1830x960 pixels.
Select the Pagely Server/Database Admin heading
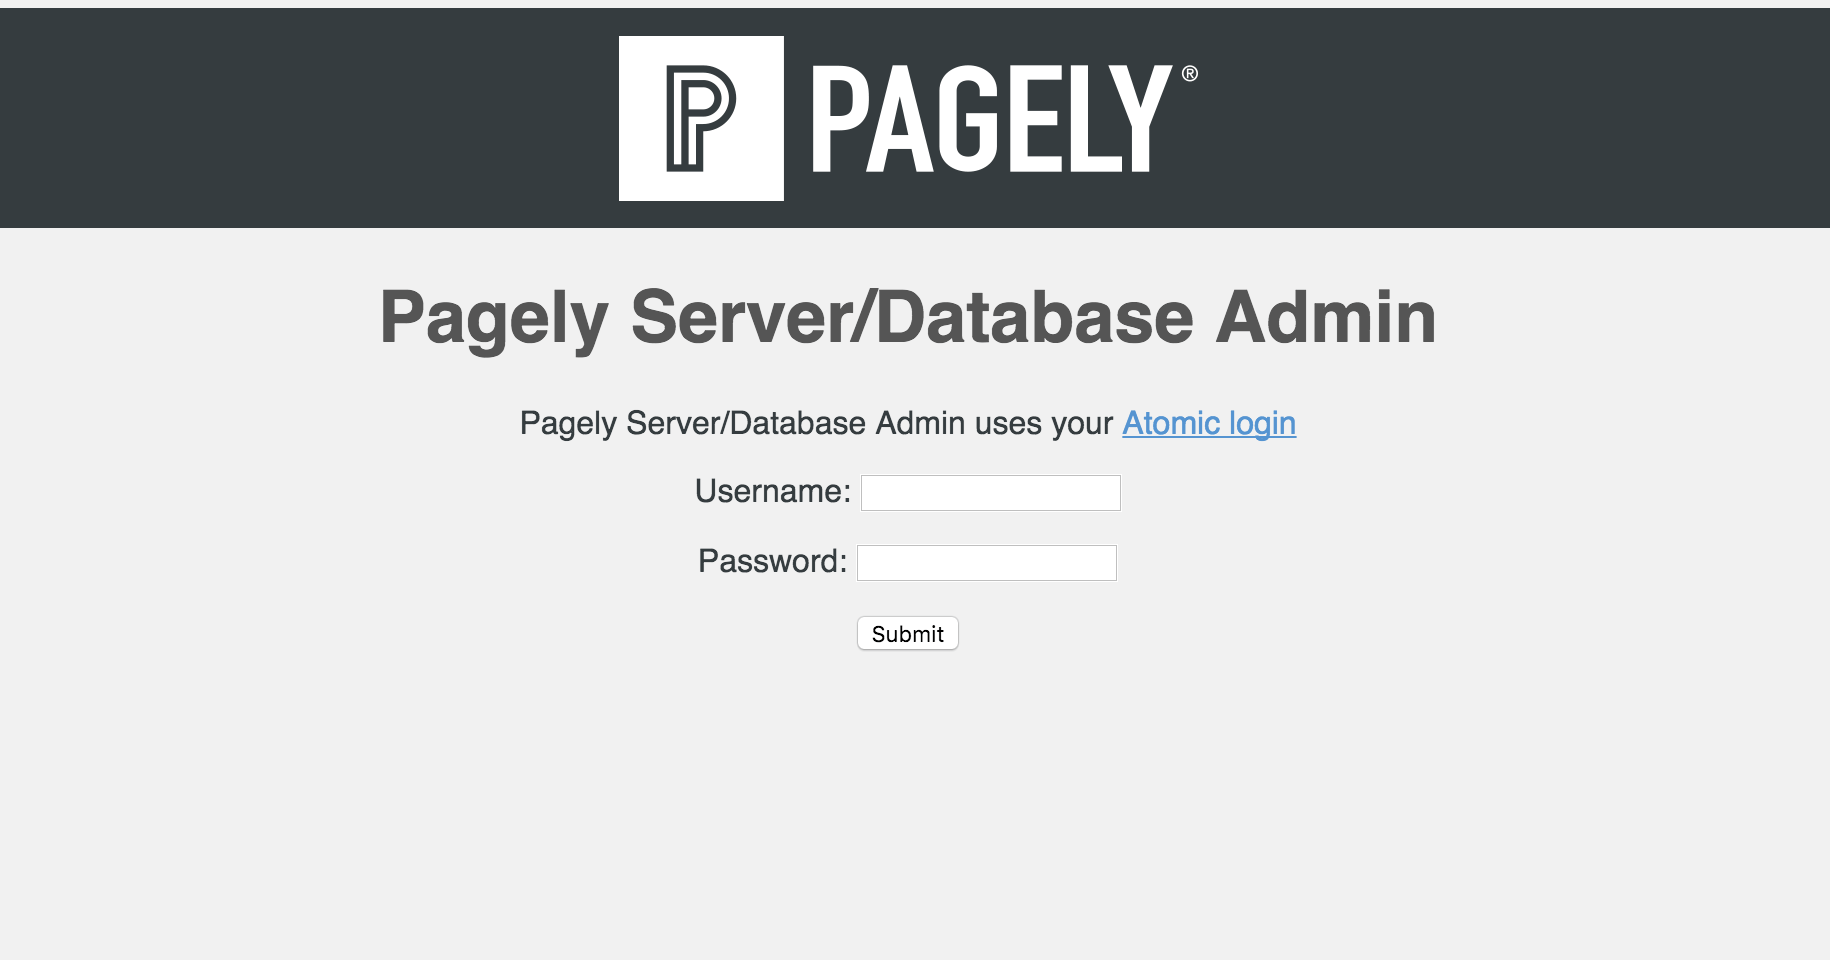pos(907,318)
